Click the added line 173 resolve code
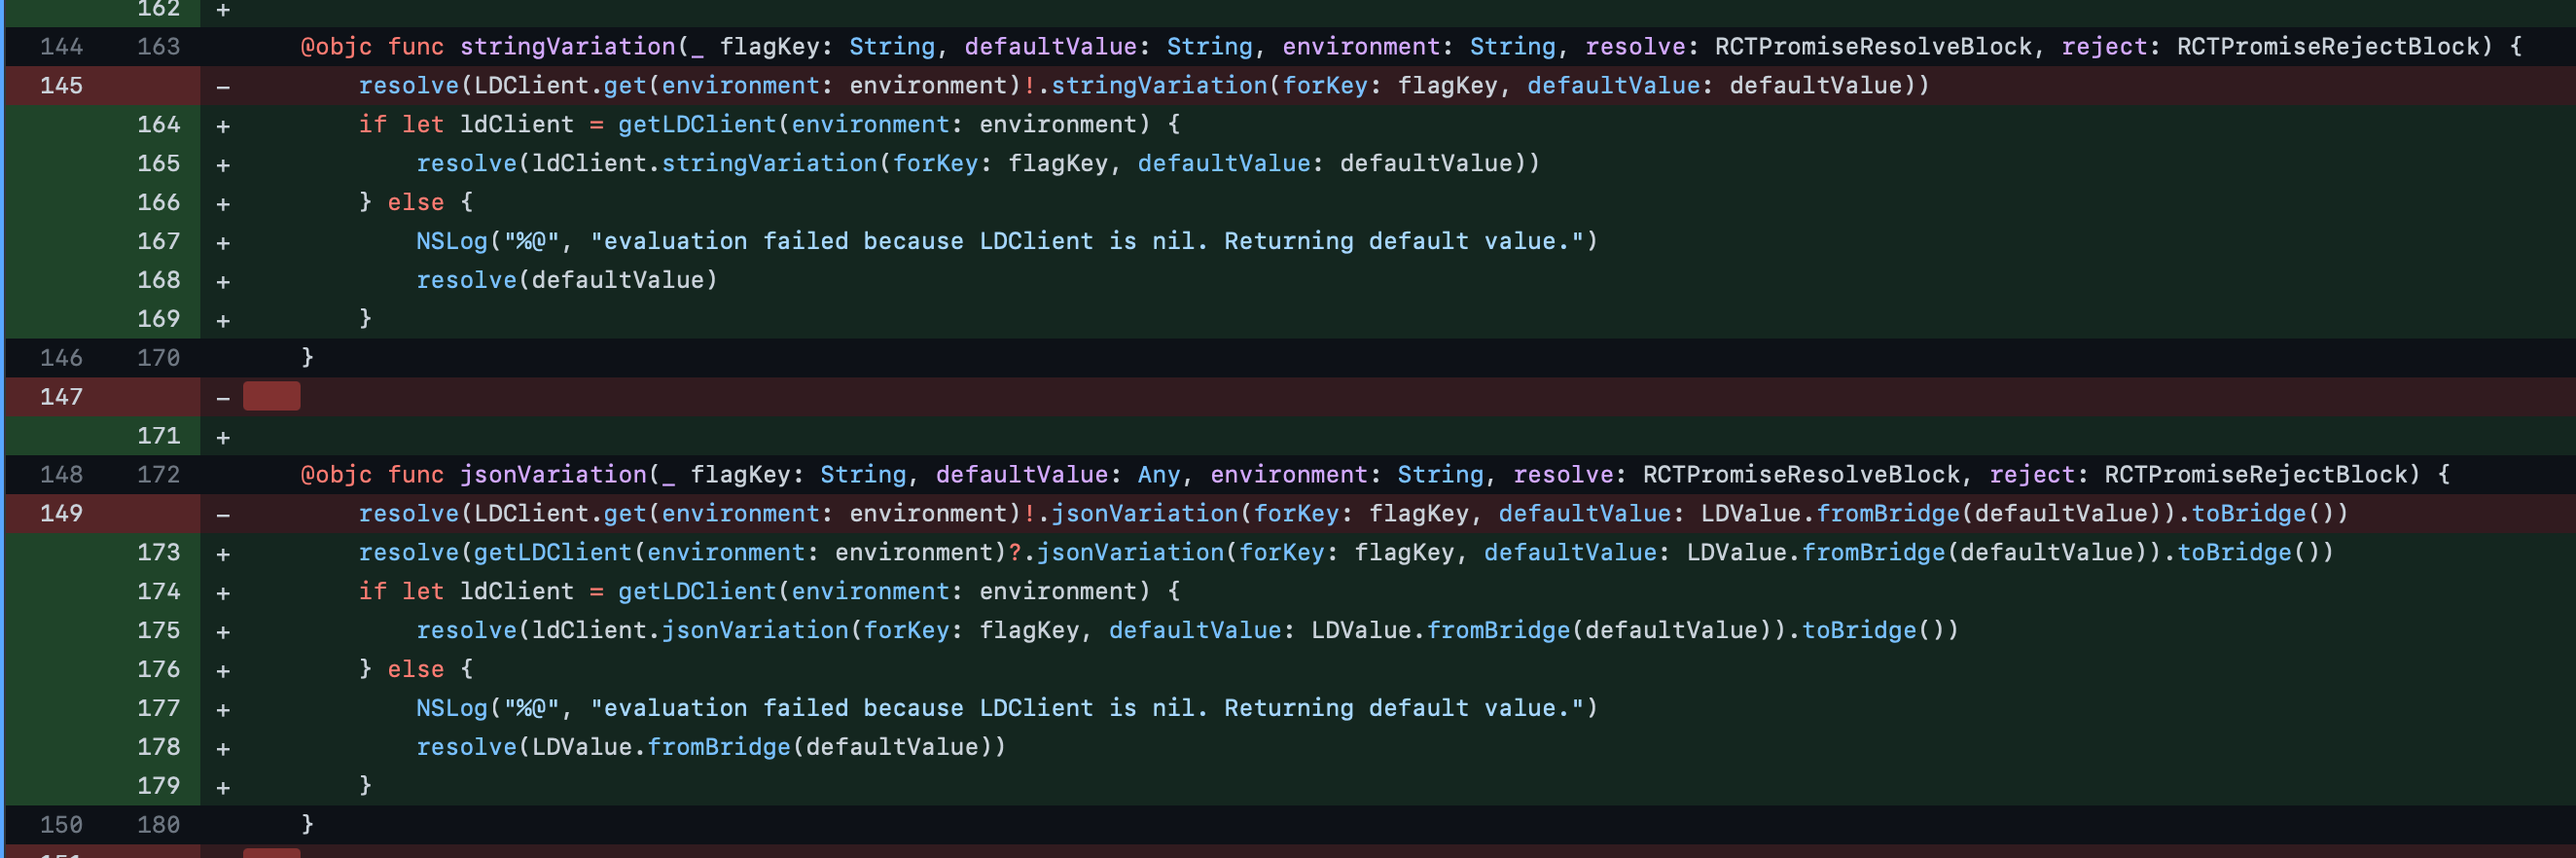Viewport: 2576px width, 858px height. point(1346,553)
